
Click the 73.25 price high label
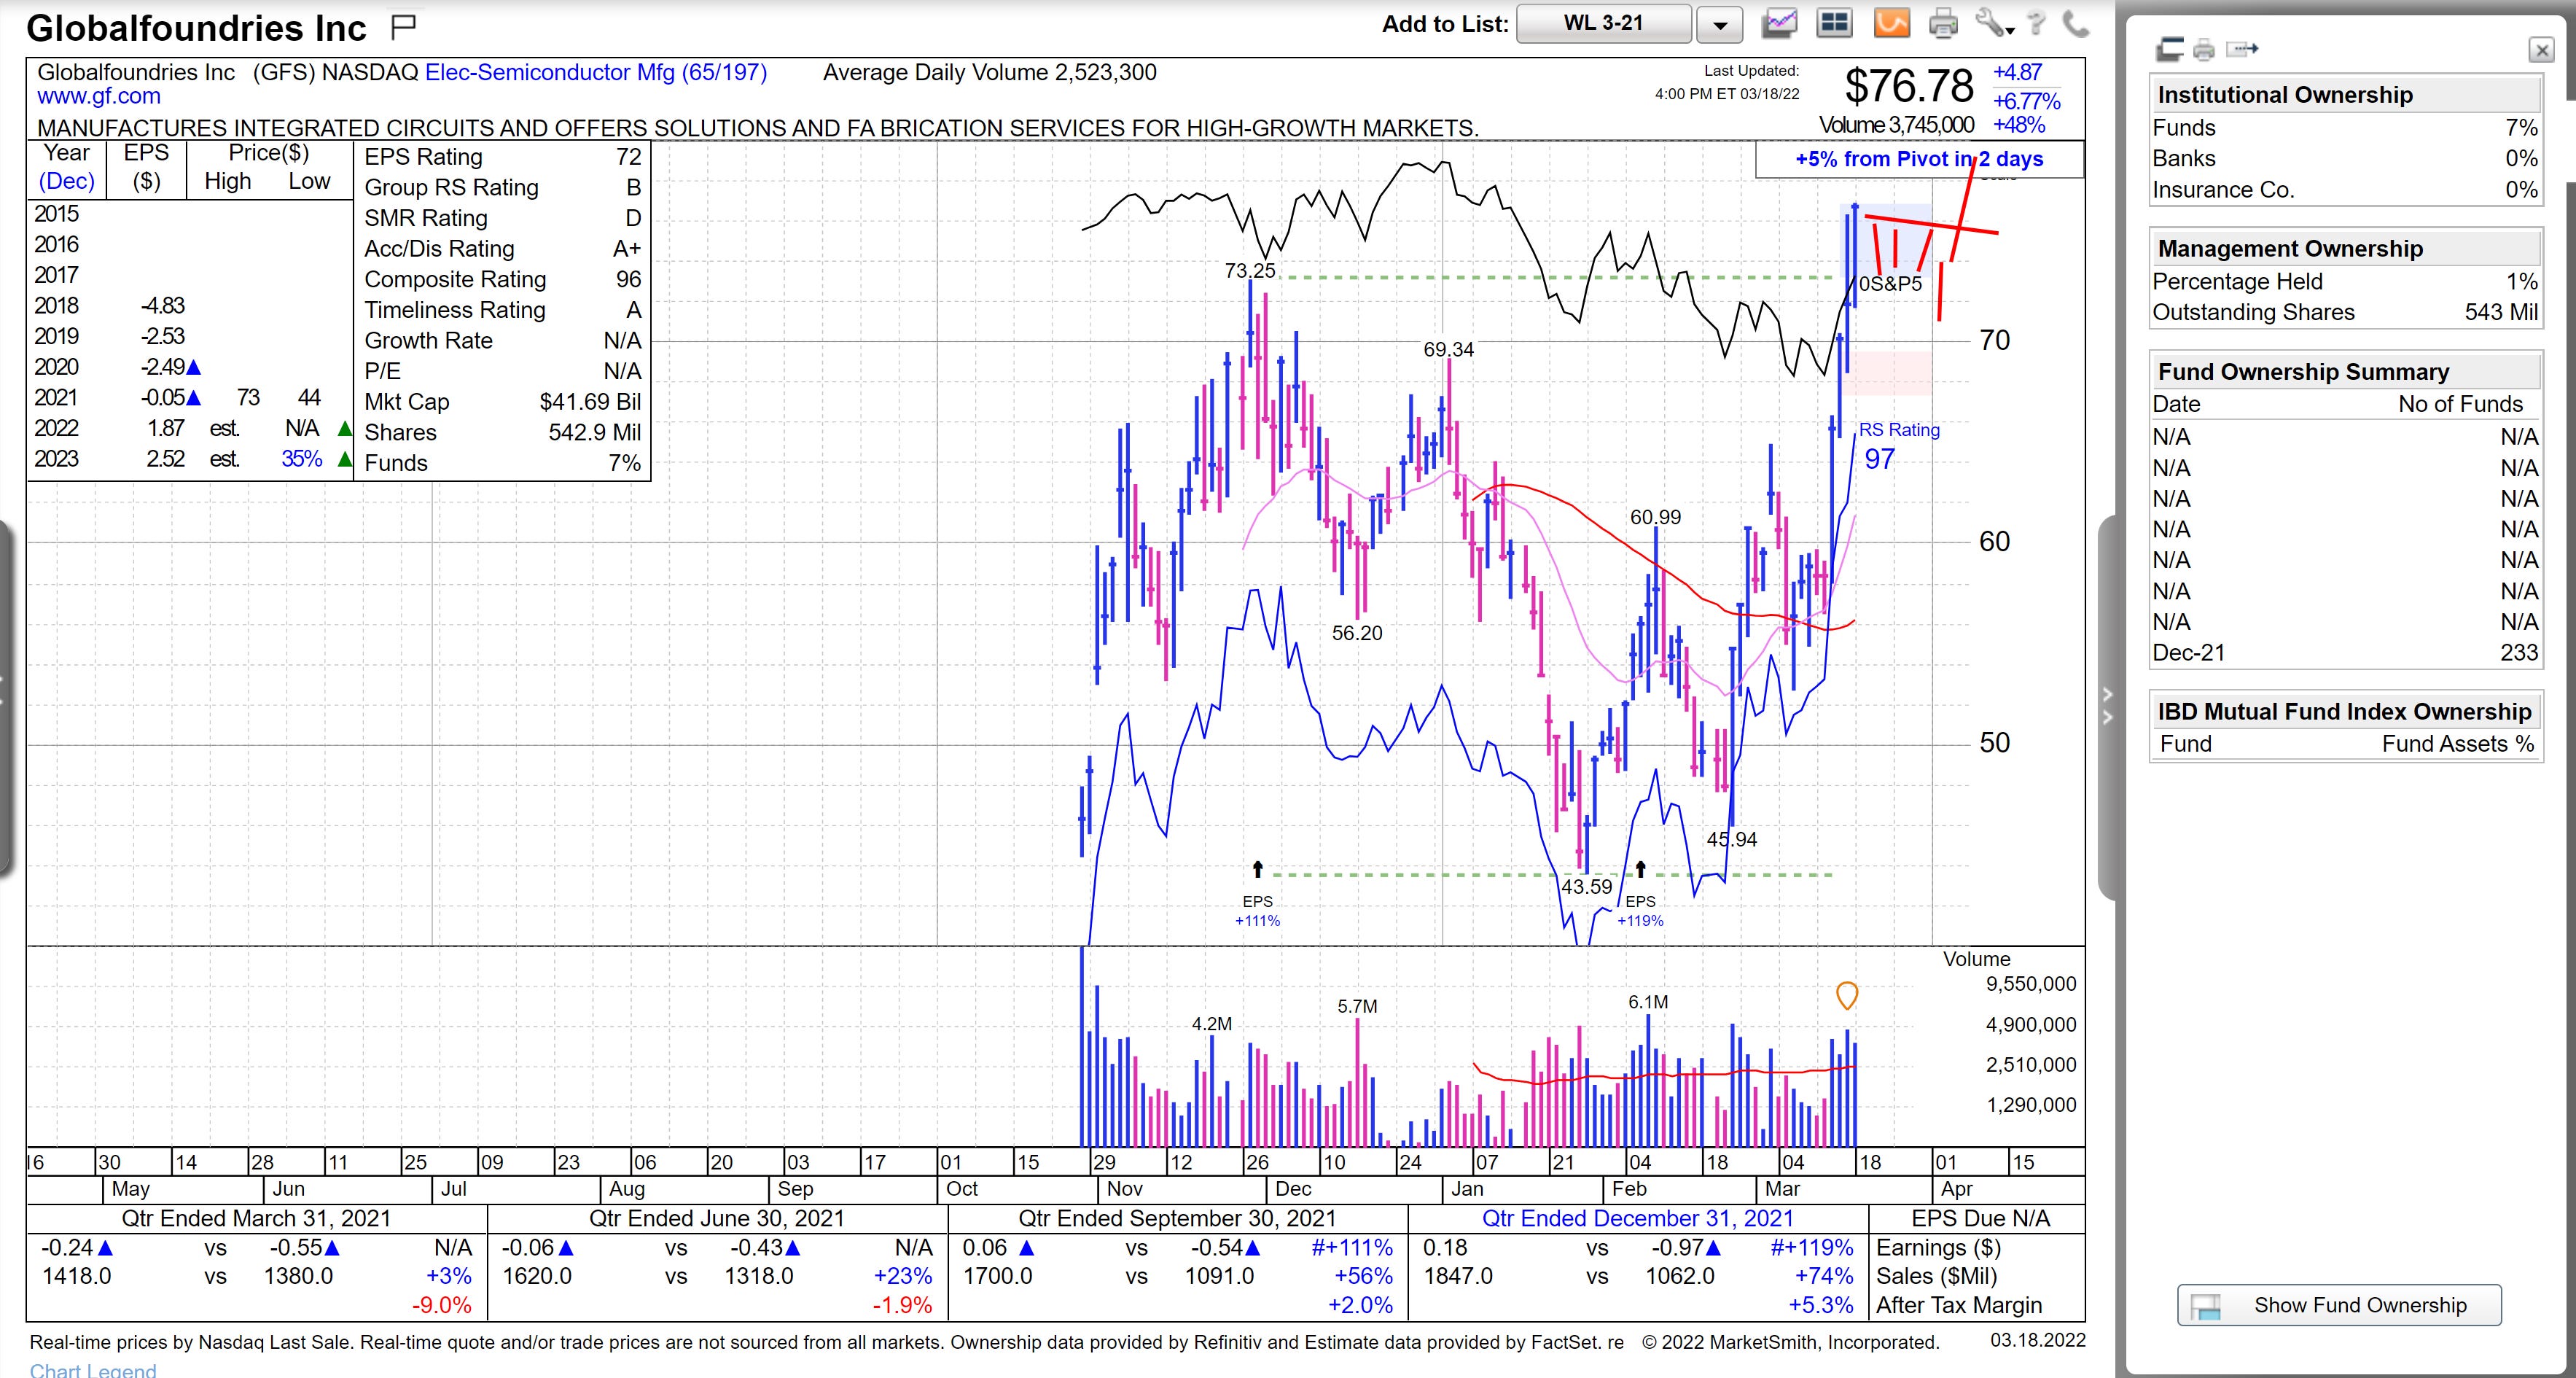[x=1250, y=271]
